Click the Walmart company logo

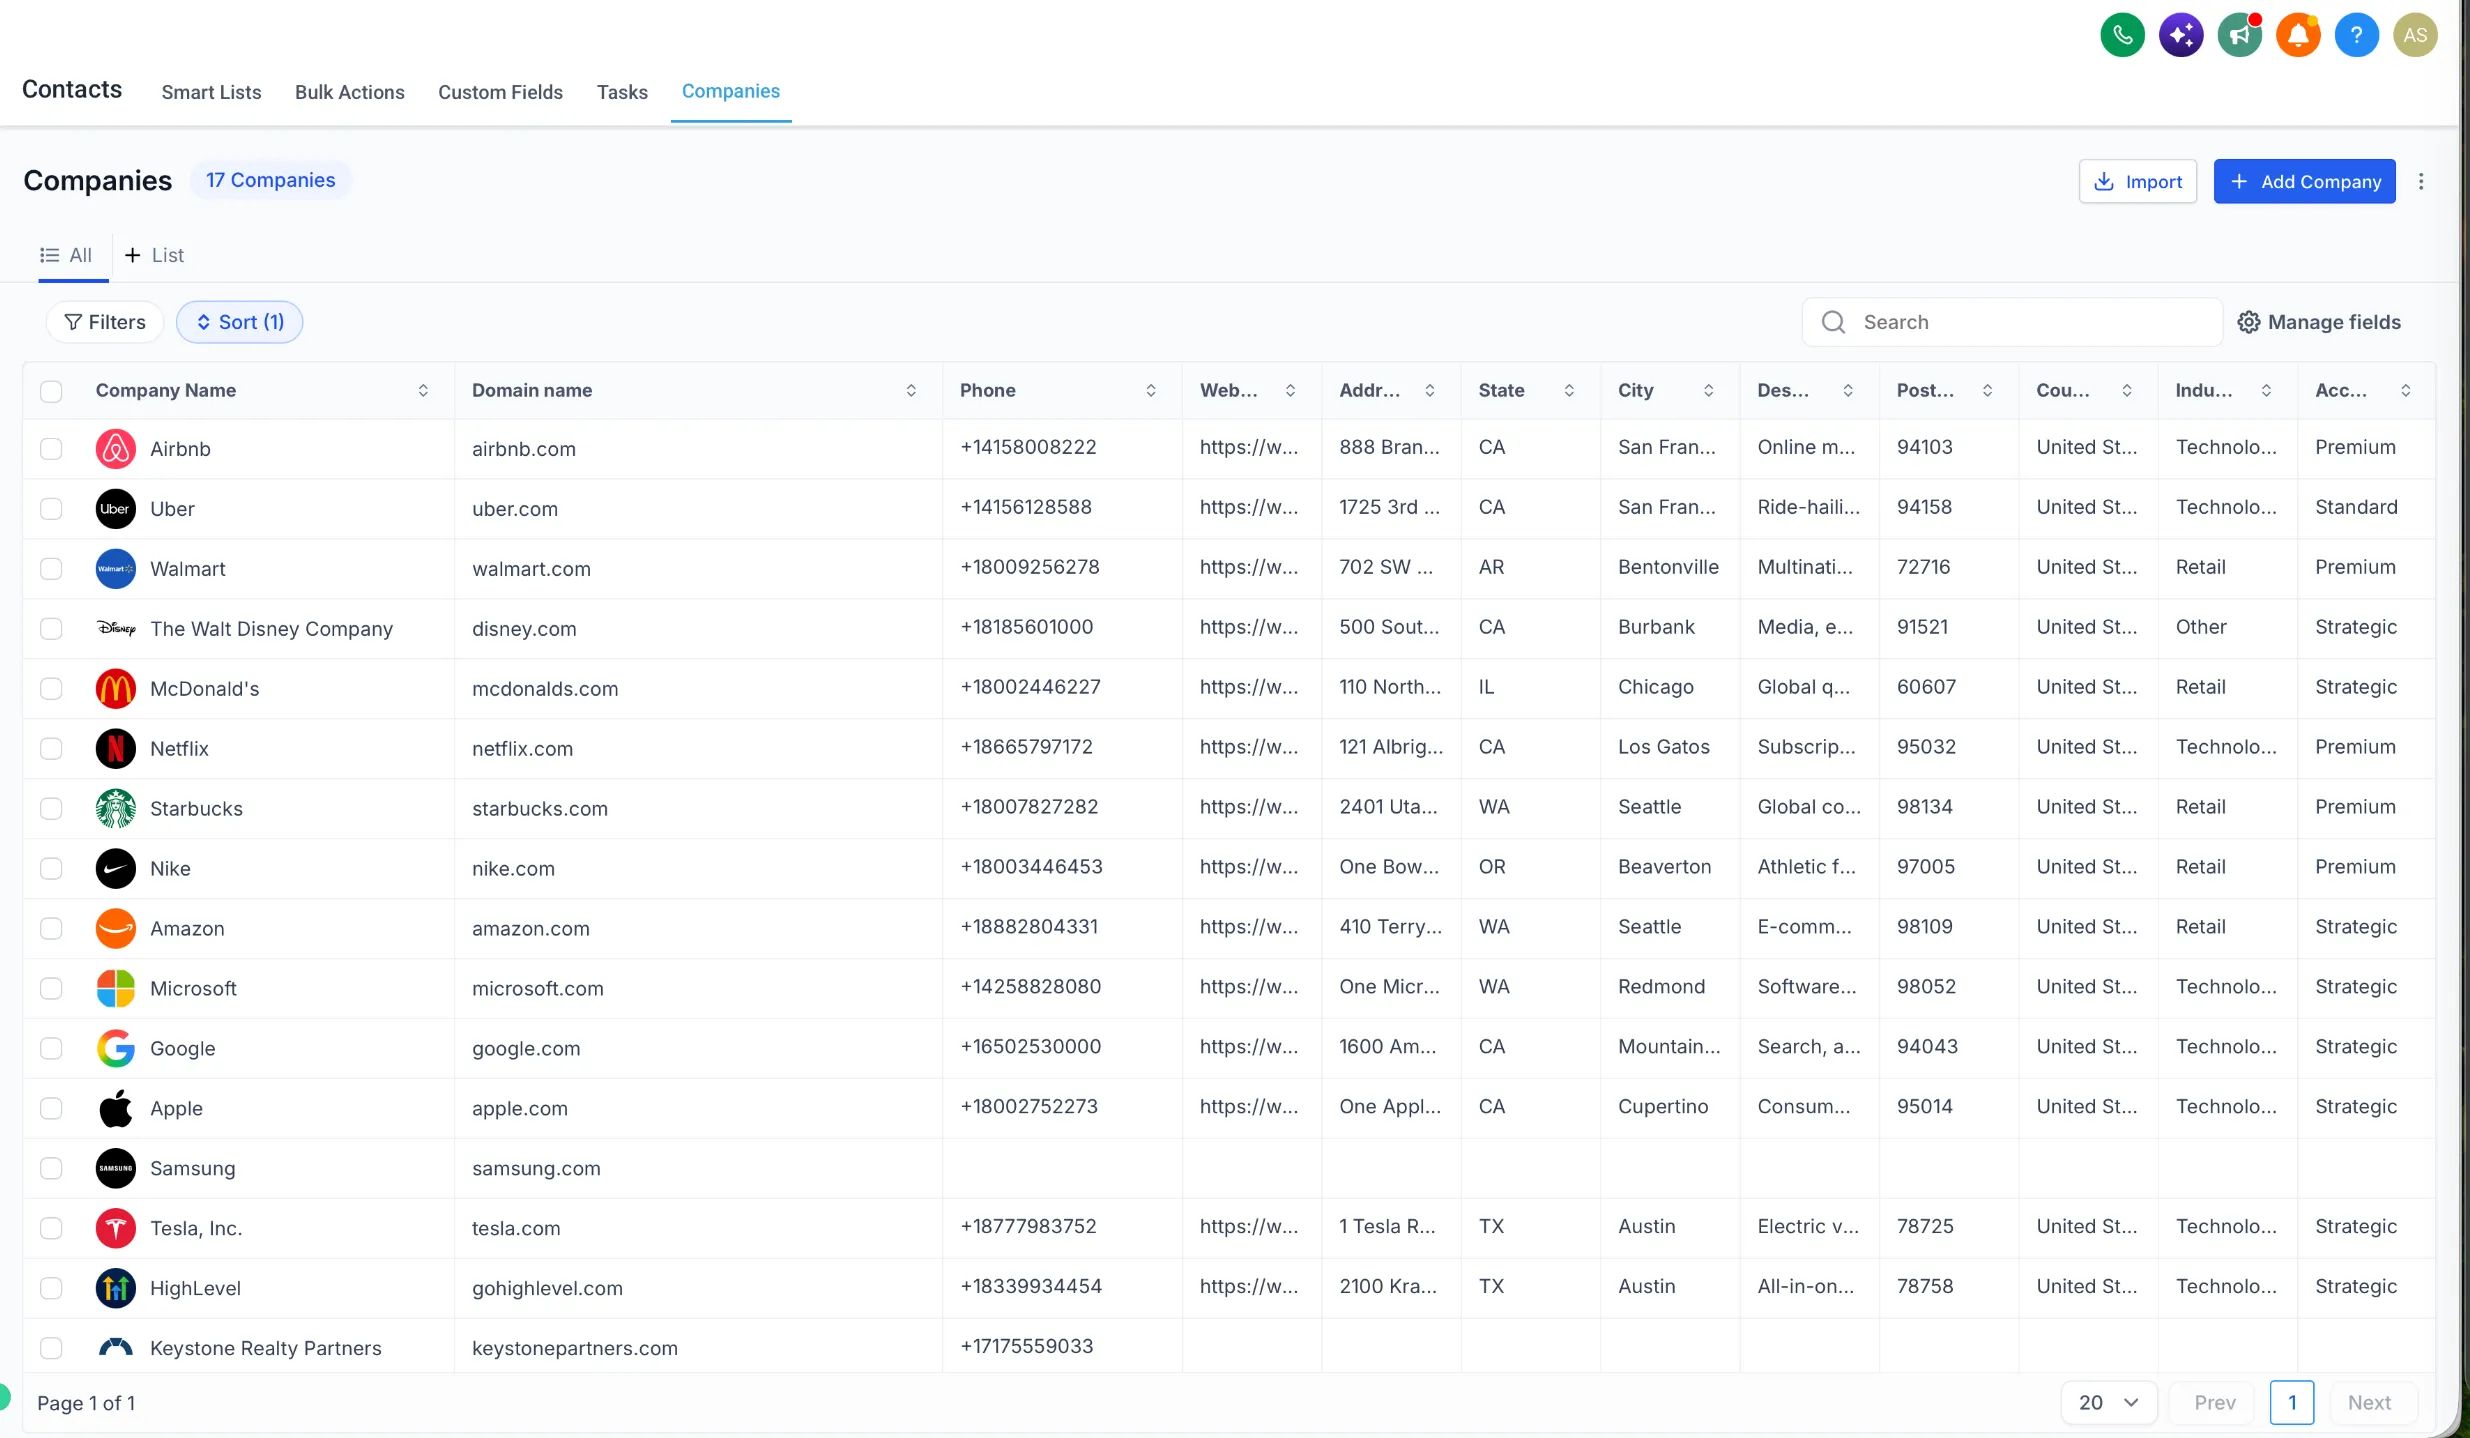pyautogui.click(x=116, y=569)
